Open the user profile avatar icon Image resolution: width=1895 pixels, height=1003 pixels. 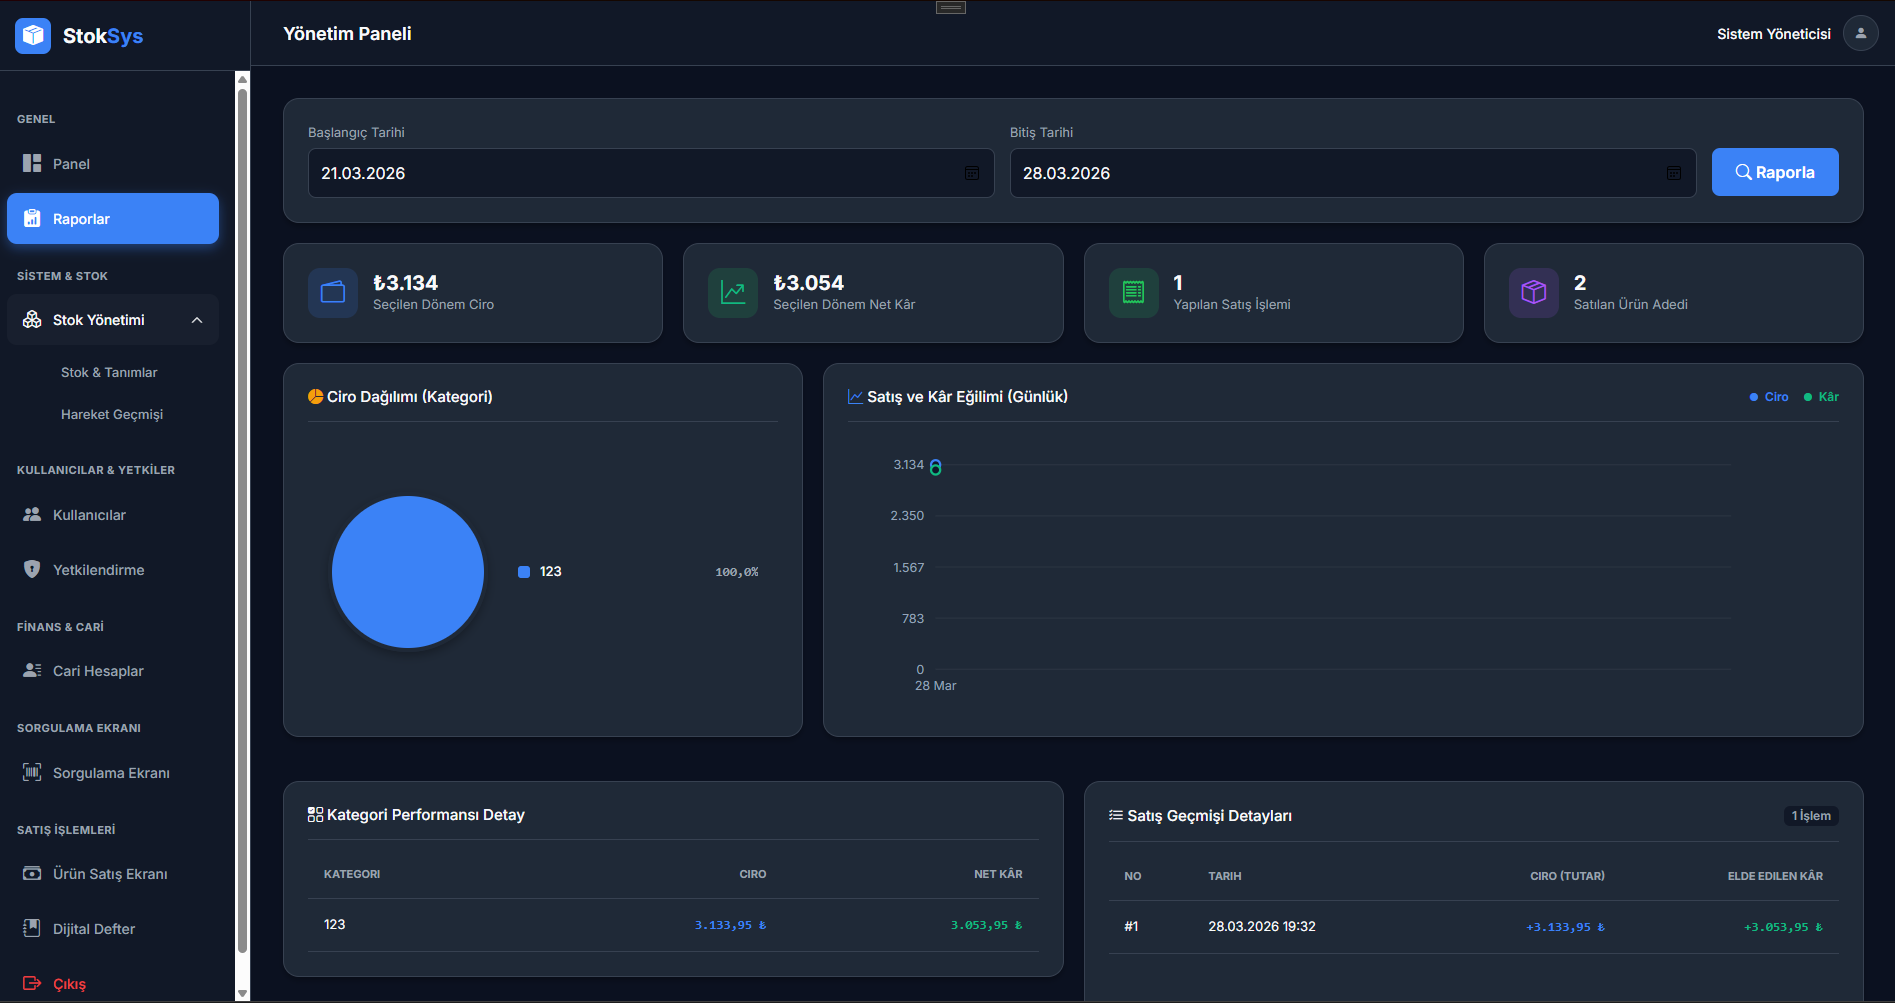(x=1860, y=34)
